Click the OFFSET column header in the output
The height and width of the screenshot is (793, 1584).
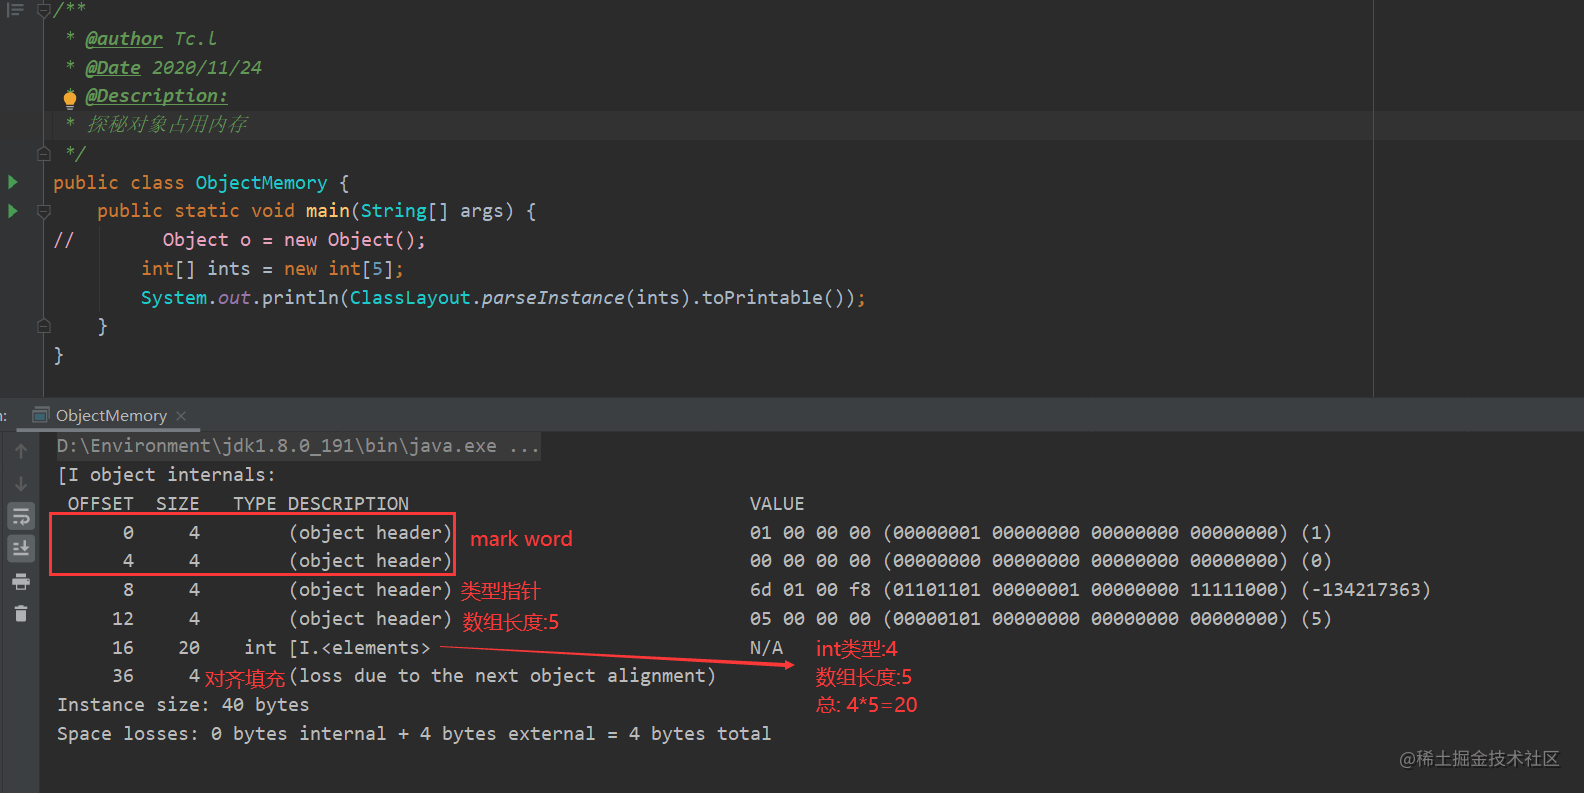coord(101,504)
